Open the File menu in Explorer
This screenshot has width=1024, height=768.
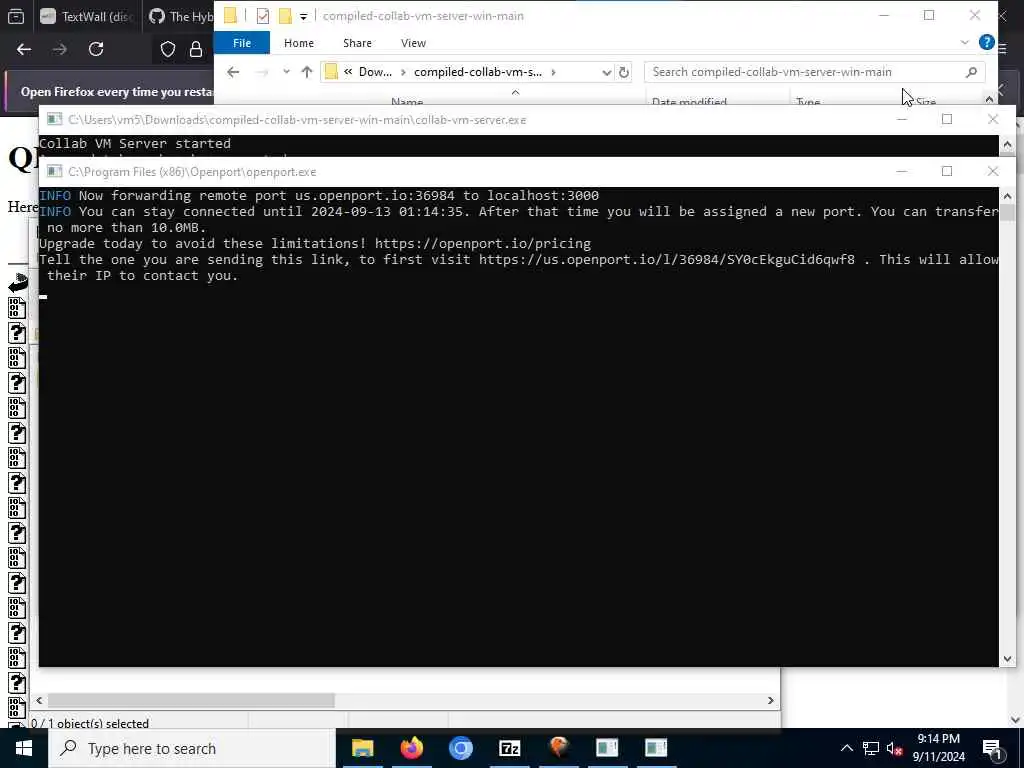pyautogui.click(x=242, y=43)
